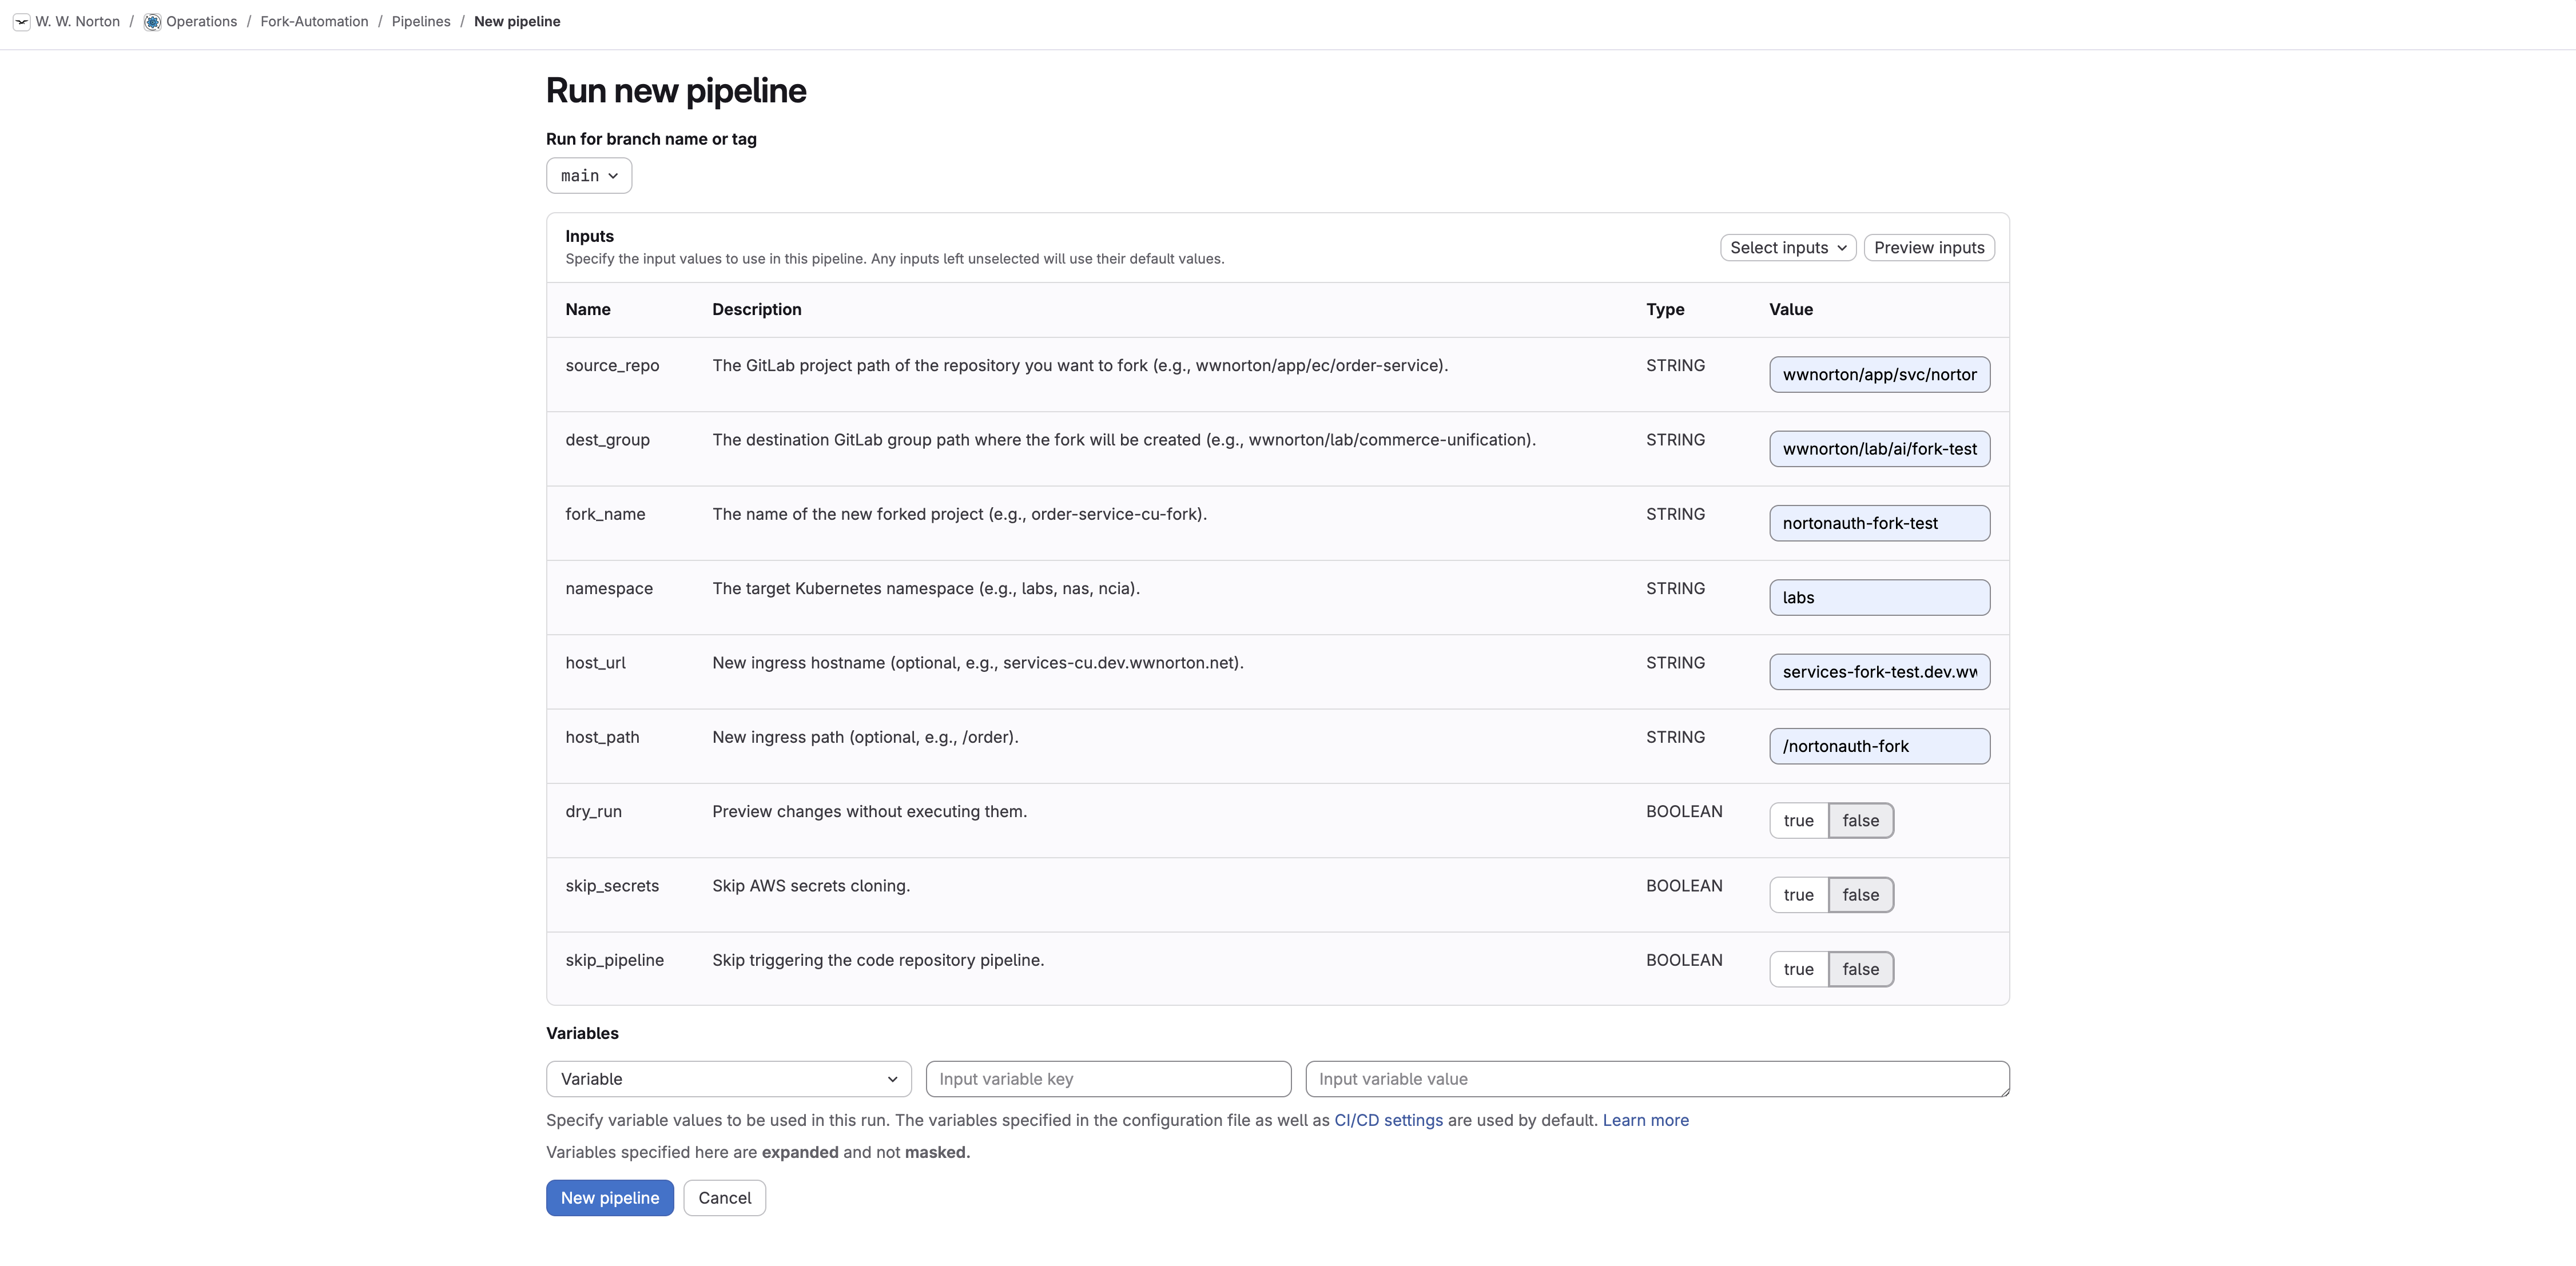
Task: Edit the fork_name value field
Action: (x=1879, y=523)
